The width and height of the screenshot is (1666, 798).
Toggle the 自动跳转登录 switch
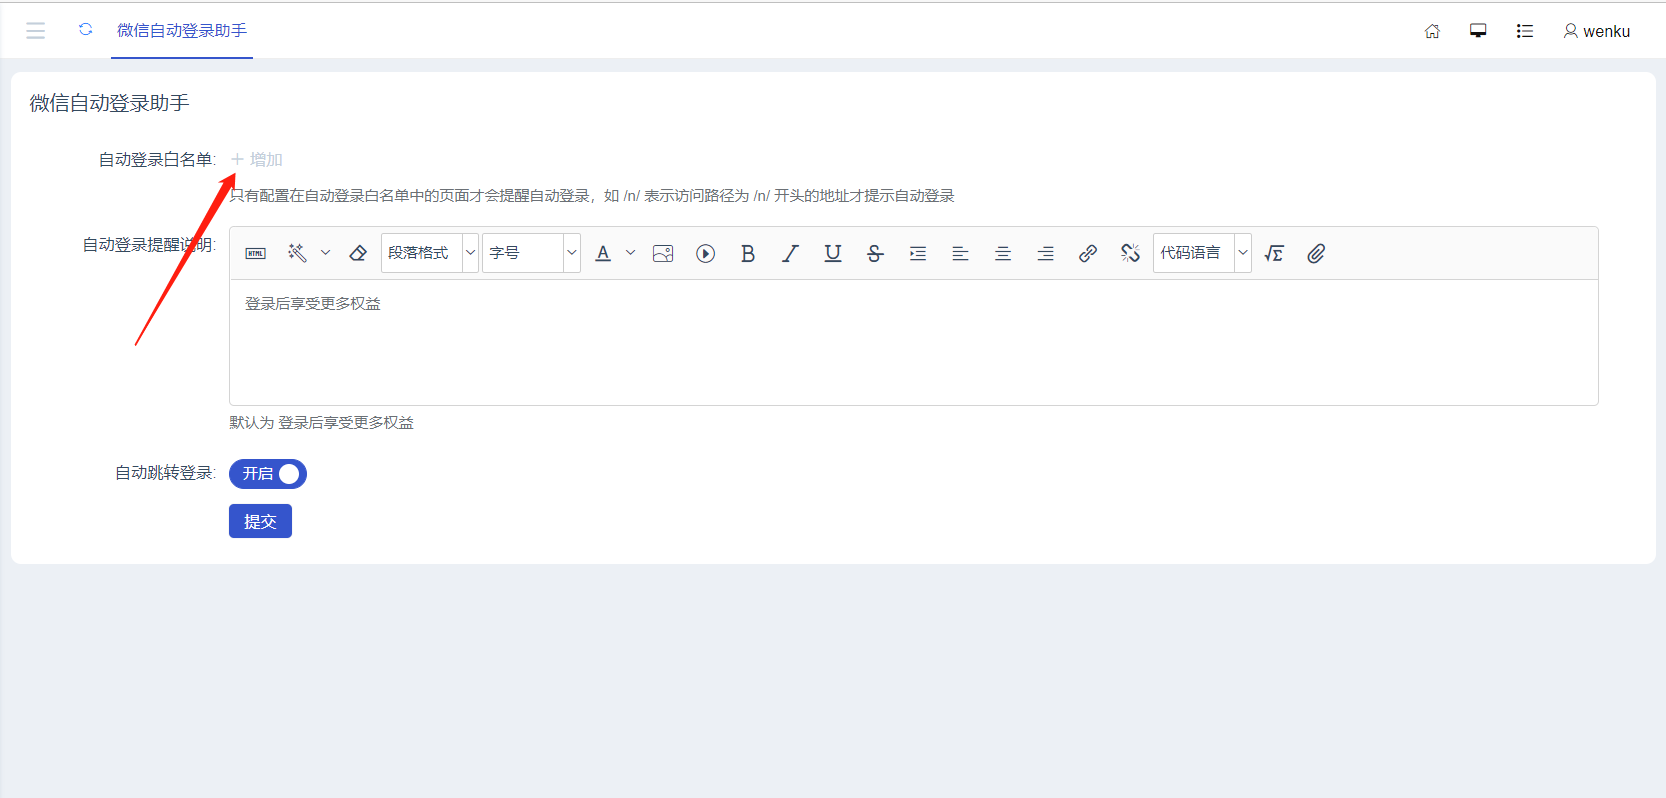pos(268,474)
